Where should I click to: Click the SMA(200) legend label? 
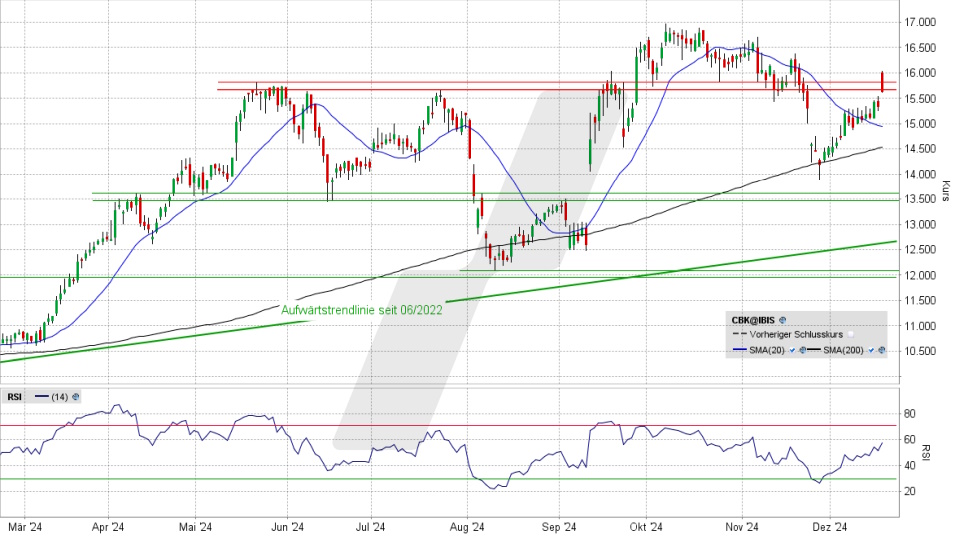(x=843, y=350)
